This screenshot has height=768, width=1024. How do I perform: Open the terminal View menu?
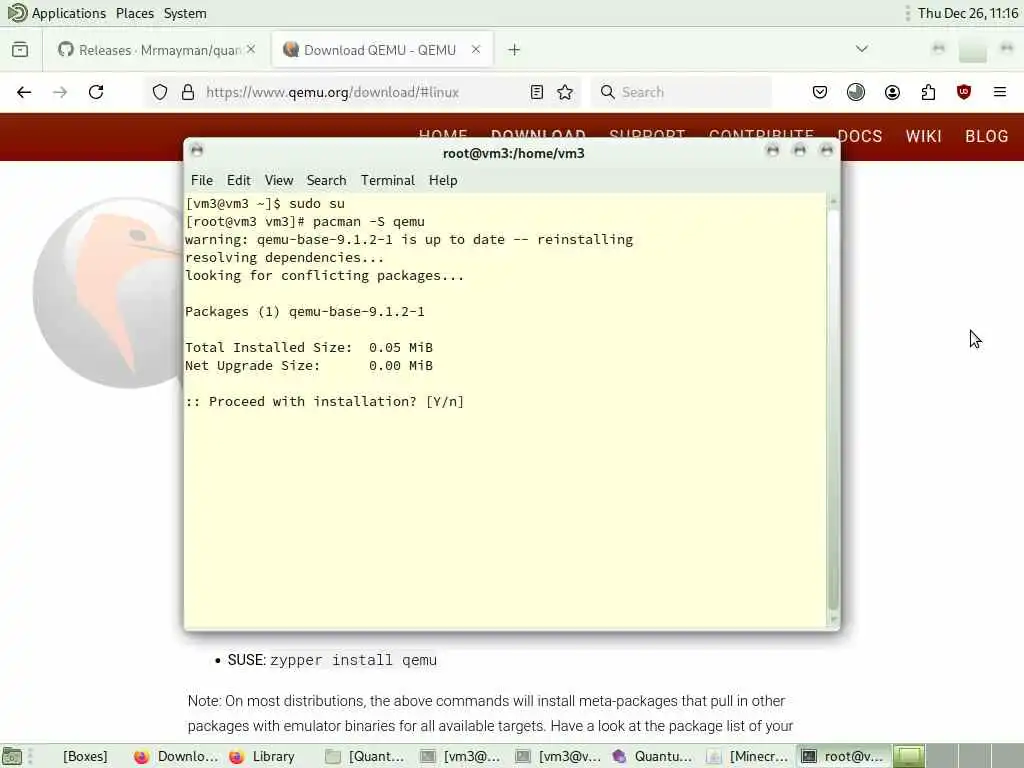[279, 180]
